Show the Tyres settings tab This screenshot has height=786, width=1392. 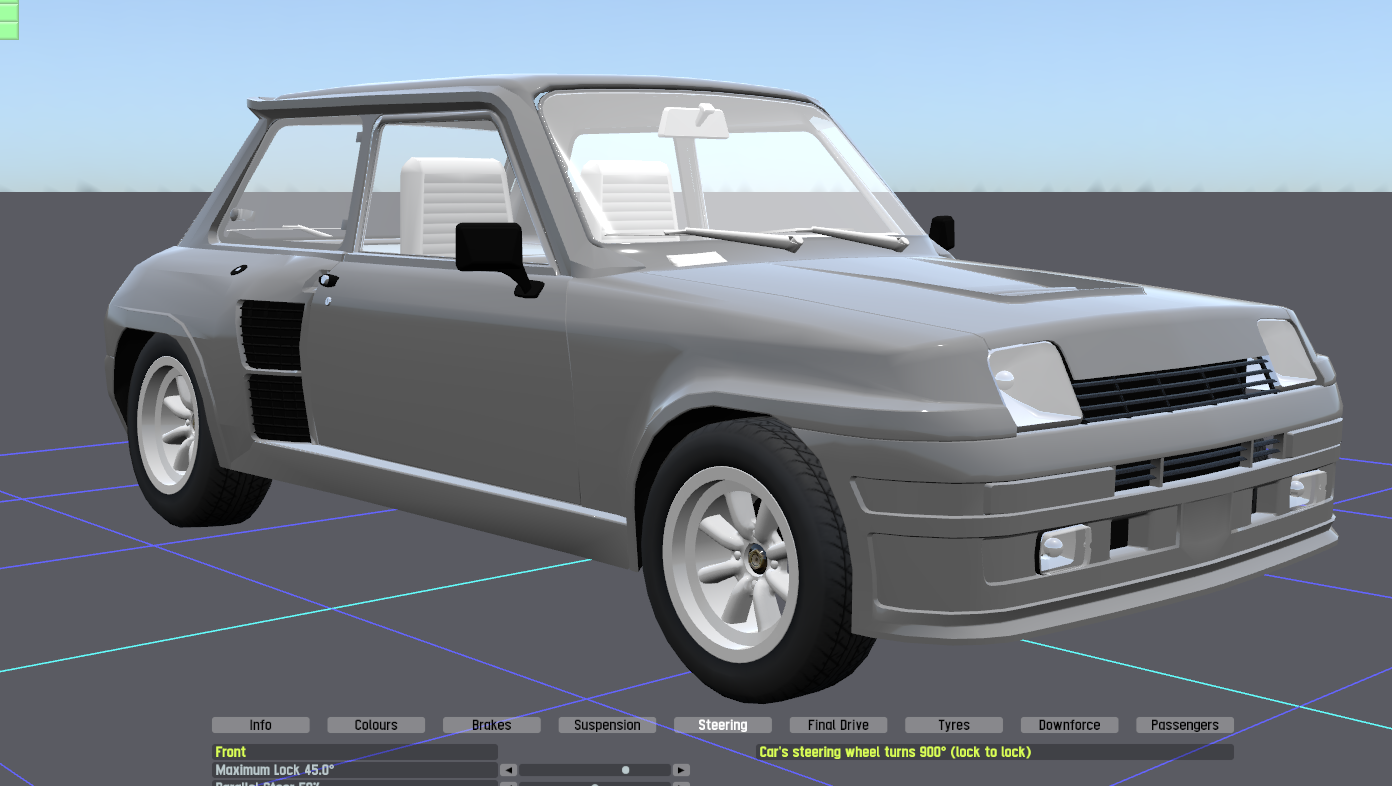(x=954, y=725)
